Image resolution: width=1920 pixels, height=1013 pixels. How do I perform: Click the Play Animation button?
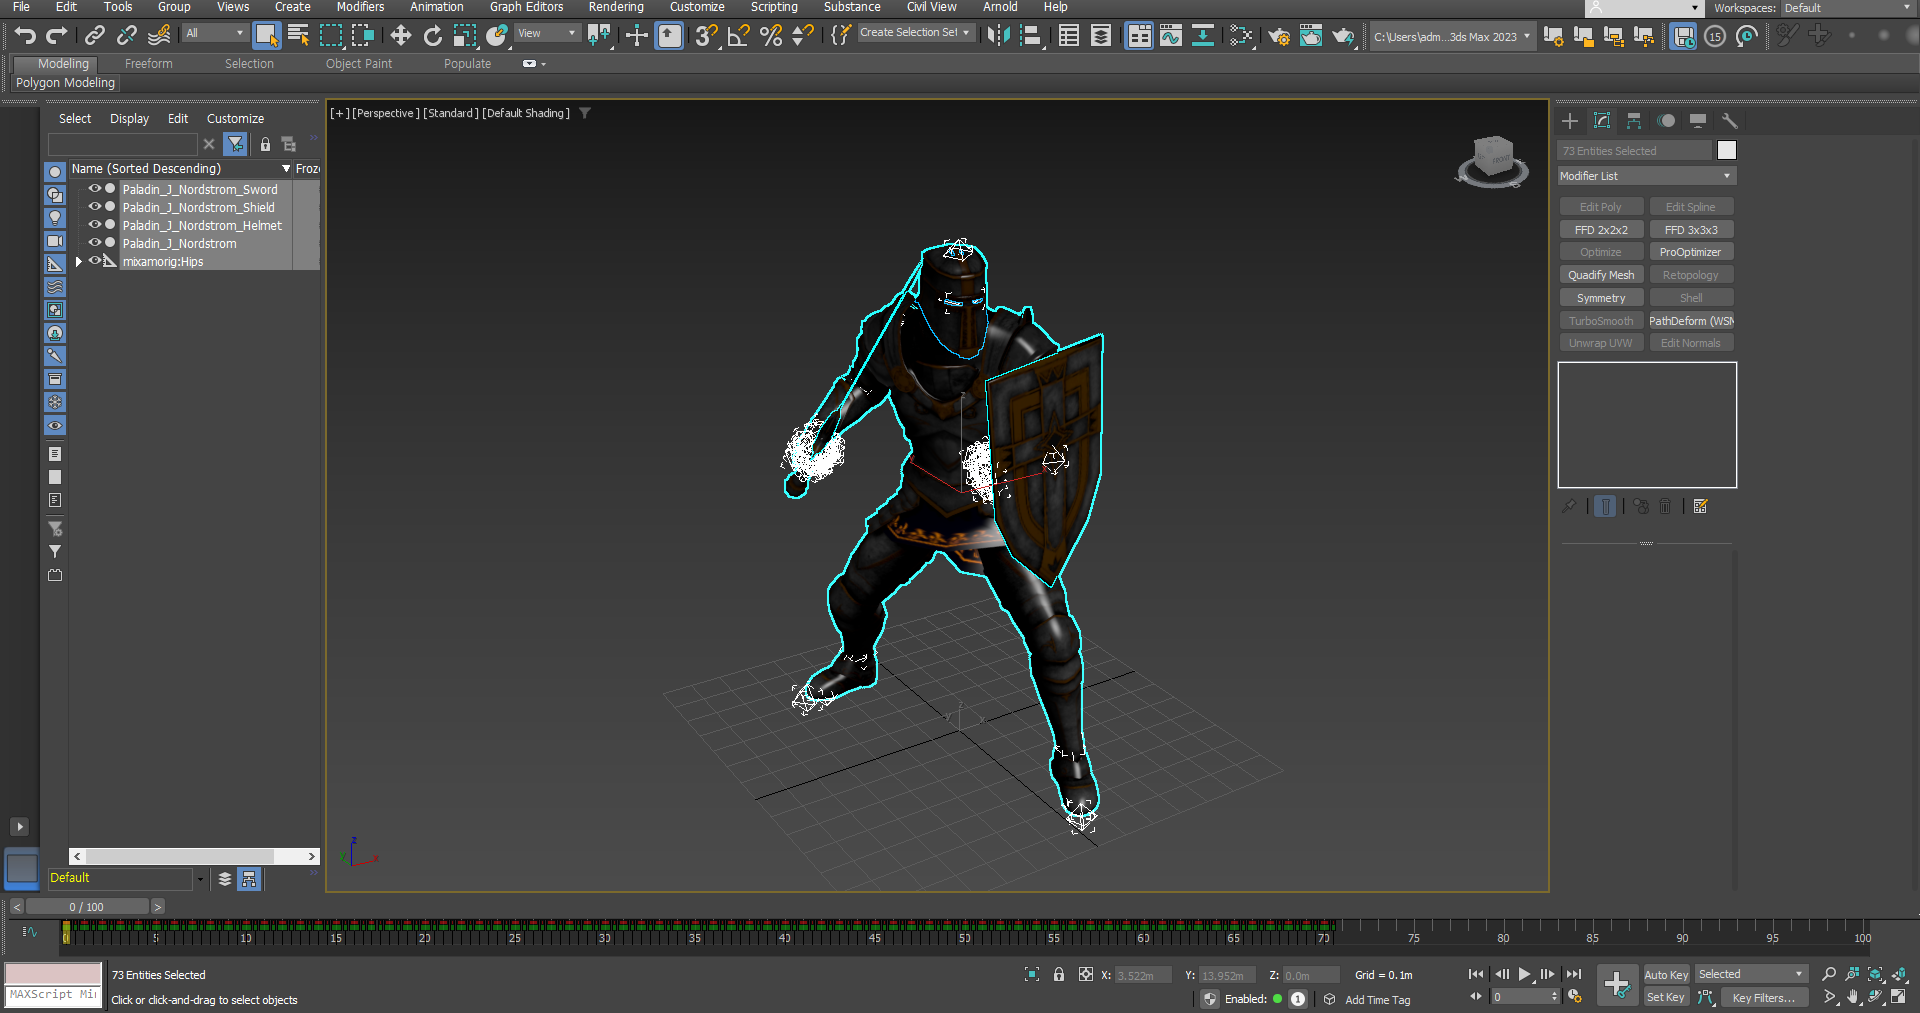point(1524,974)
